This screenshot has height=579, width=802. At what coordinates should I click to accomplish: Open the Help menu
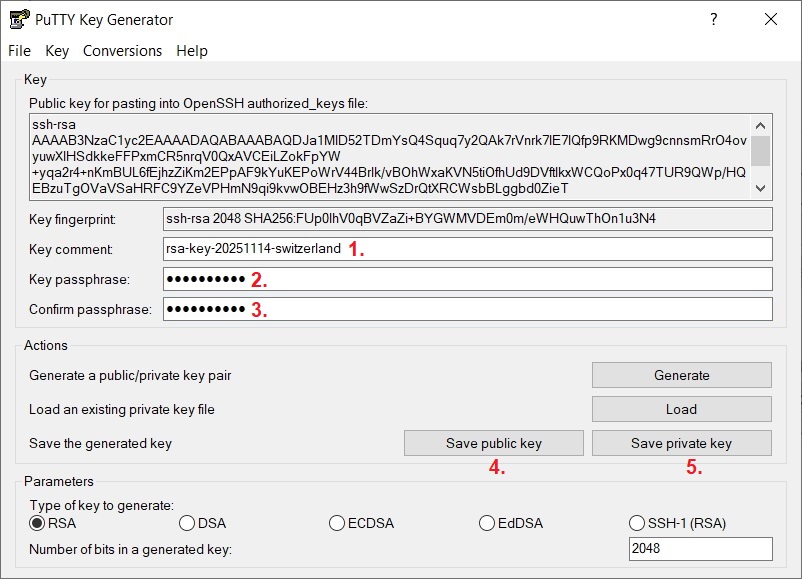point(192,51)
